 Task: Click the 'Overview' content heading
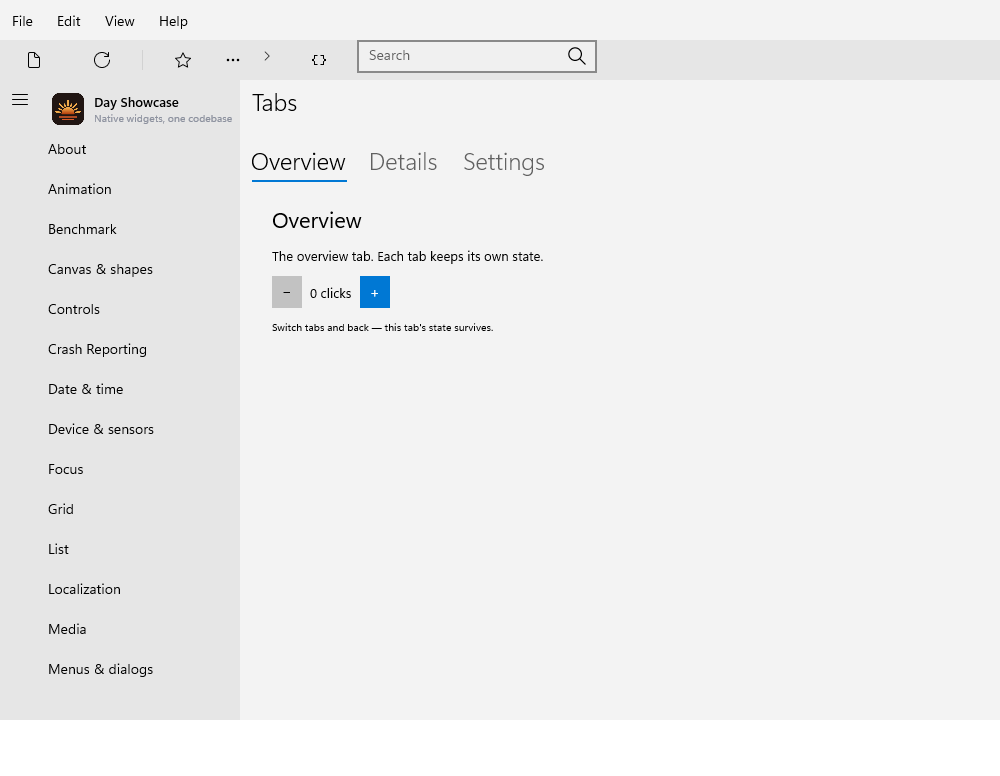pyautogui.click(x=317, y=221)
